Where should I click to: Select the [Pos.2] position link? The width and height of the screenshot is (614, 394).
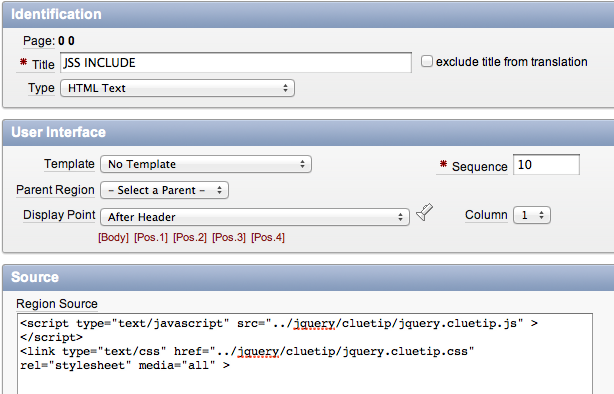(x=190, y=237)
